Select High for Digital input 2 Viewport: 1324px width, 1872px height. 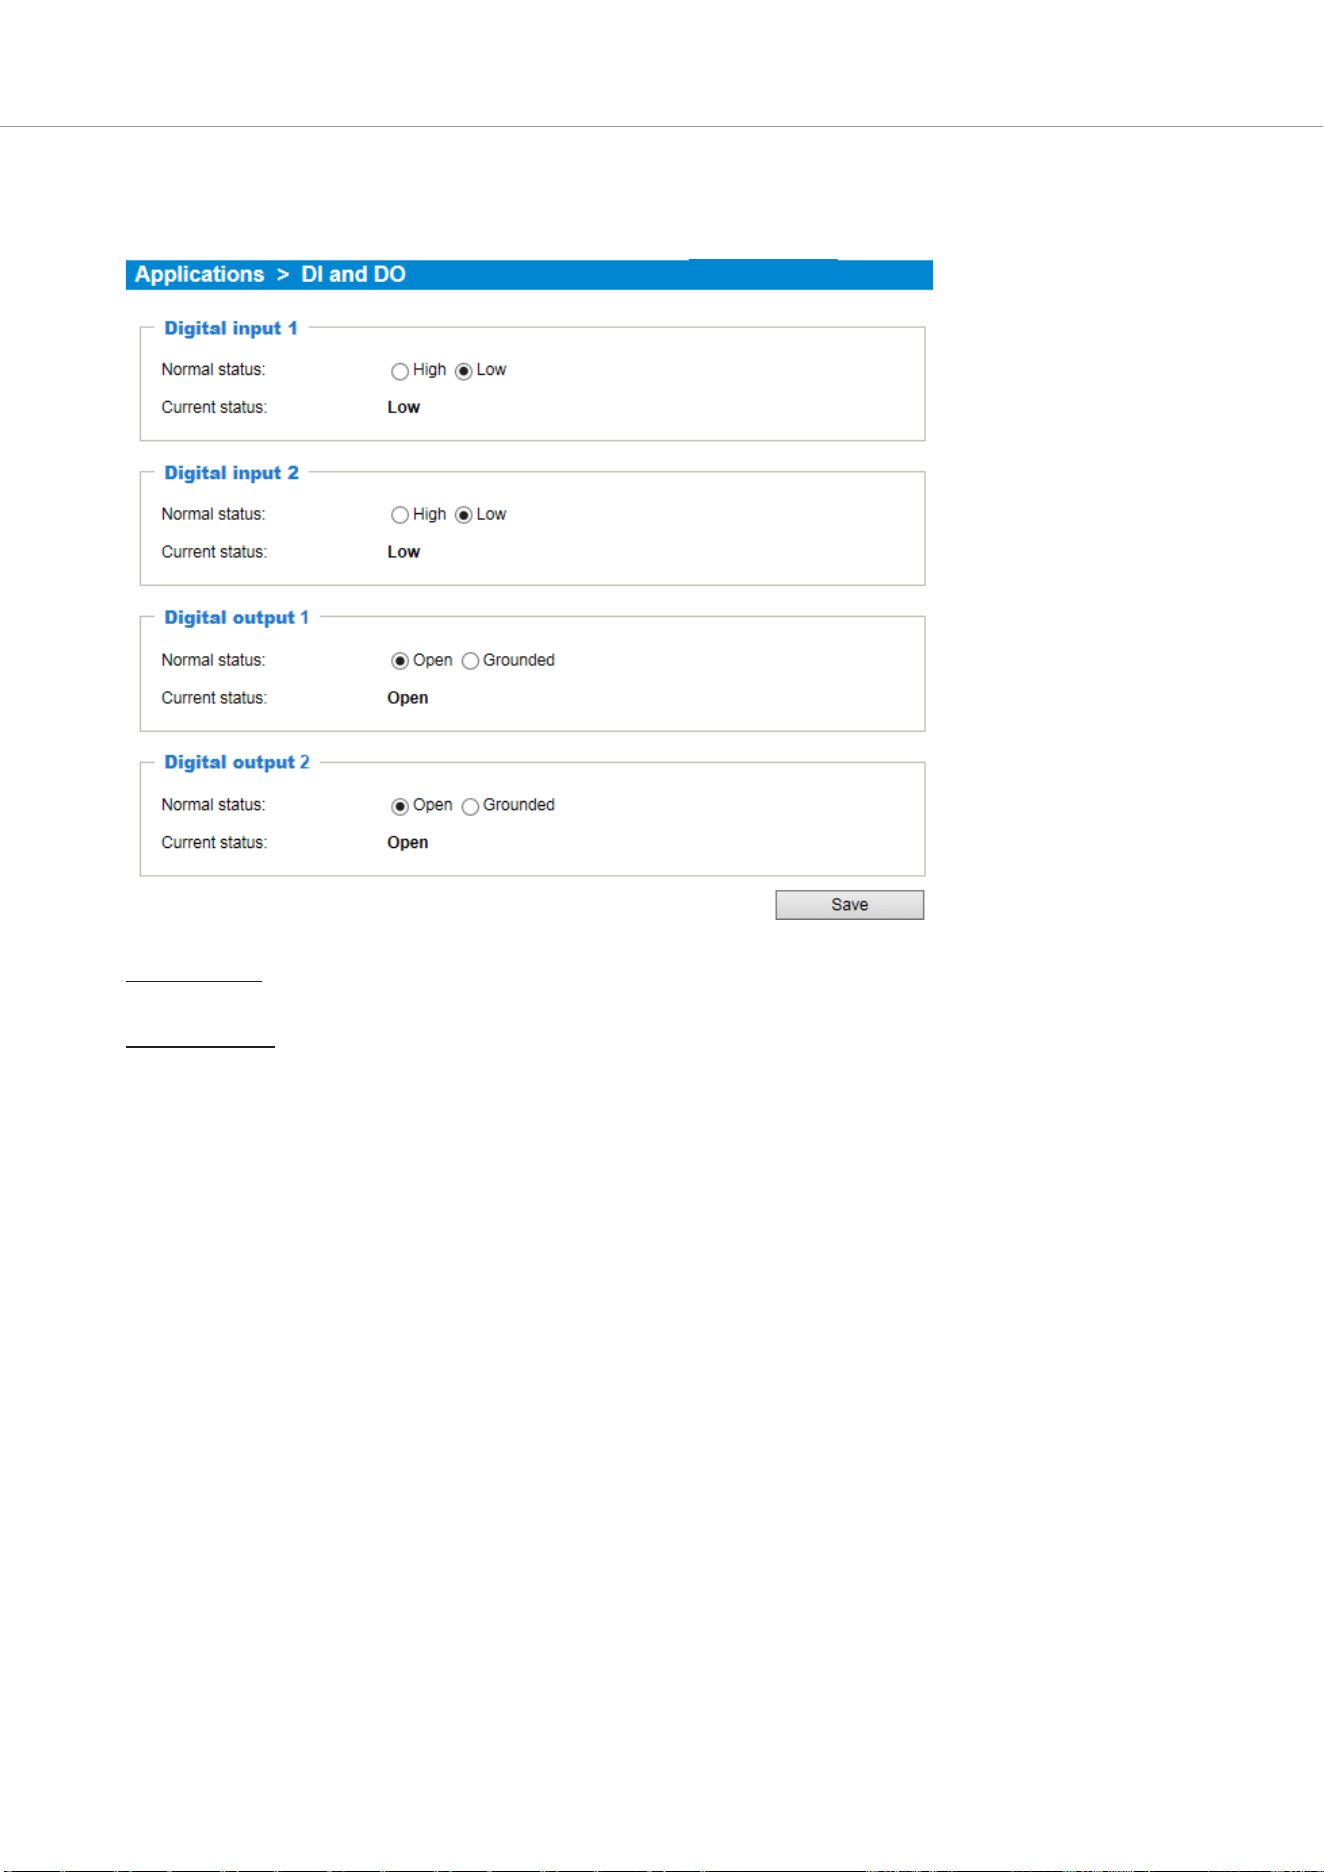click(x=400, y=515)
